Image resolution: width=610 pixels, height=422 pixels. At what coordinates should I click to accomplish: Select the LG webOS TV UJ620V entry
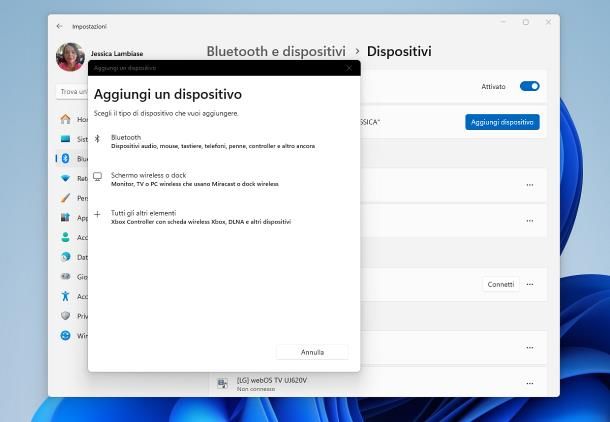pyautogui.click(x=377, y=383)
